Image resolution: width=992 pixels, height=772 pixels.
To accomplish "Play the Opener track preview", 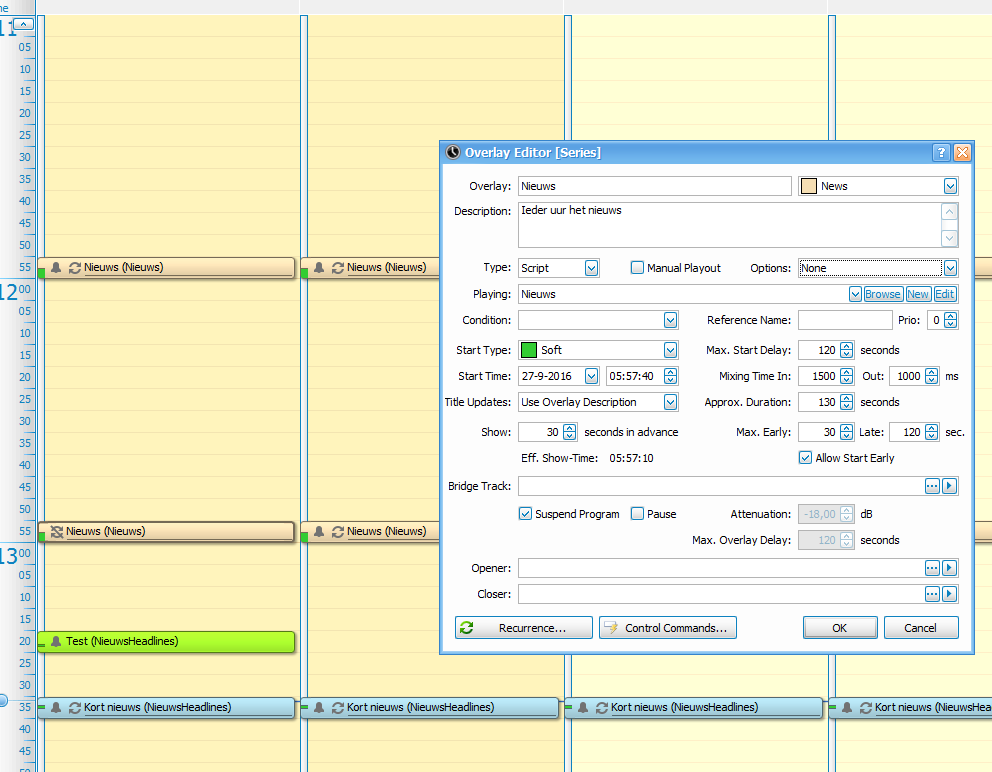I will tap(950, 568).
